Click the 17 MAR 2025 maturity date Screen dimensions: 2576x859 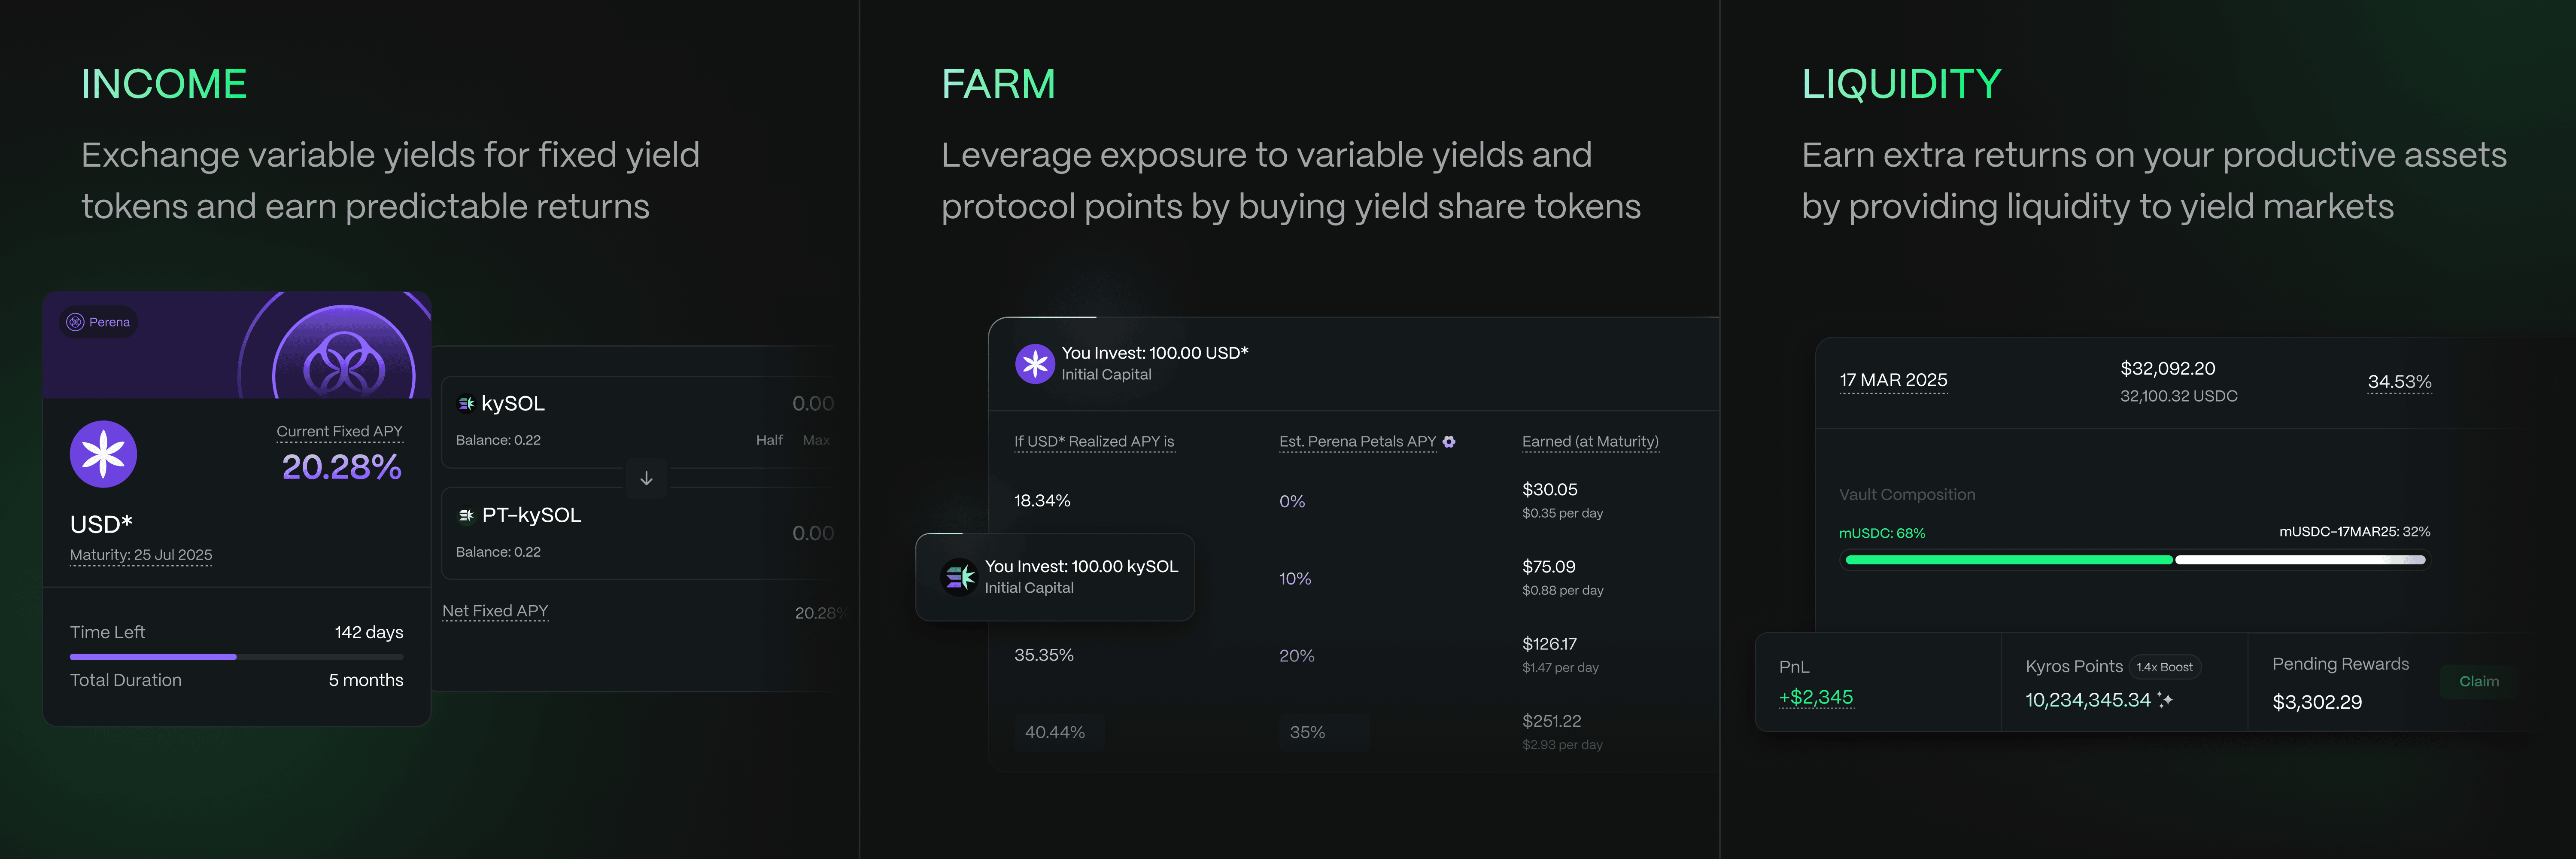[1893, 381]
